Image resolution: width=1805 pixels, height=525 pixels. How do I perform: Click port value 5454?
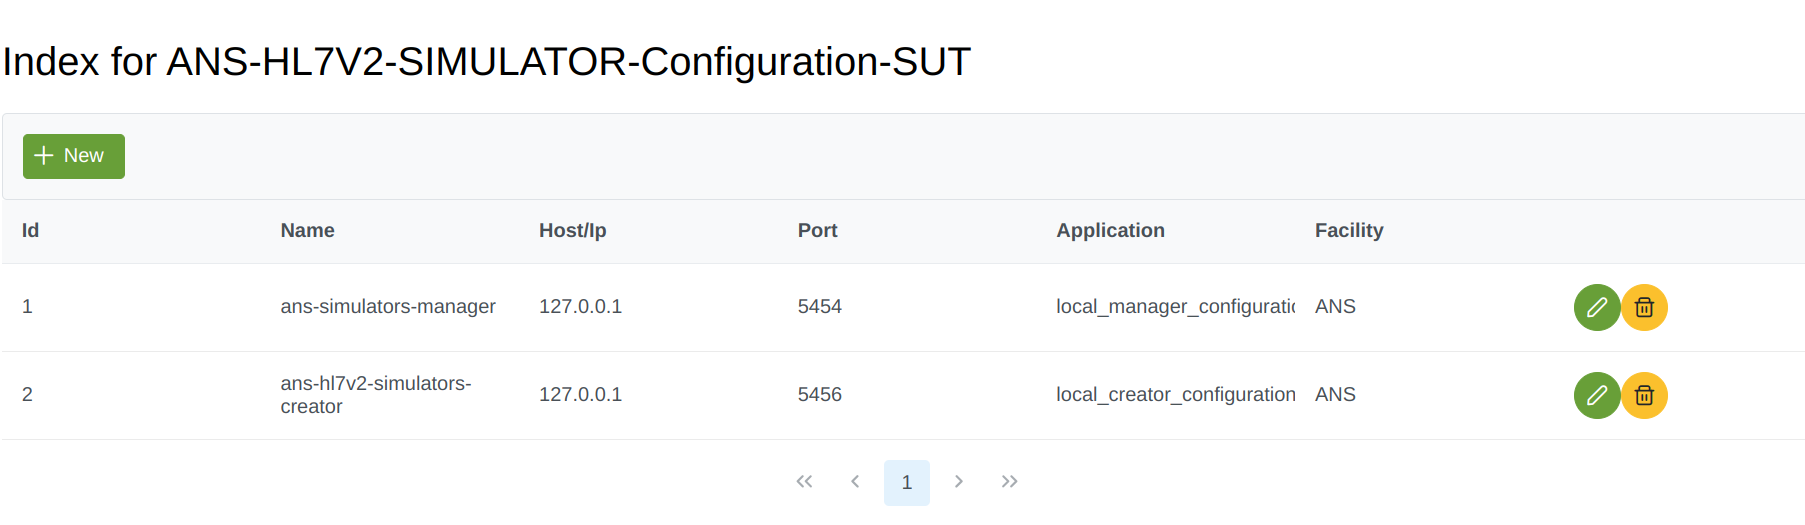pyautogui.click(x=819, y=307)
